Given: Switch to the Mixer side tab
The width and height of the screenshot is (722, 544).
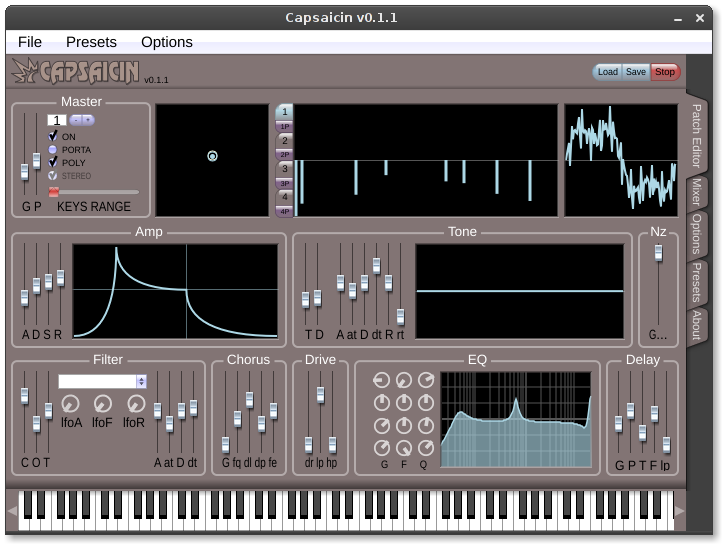Looking at the screenshot, I should (696, 191).
